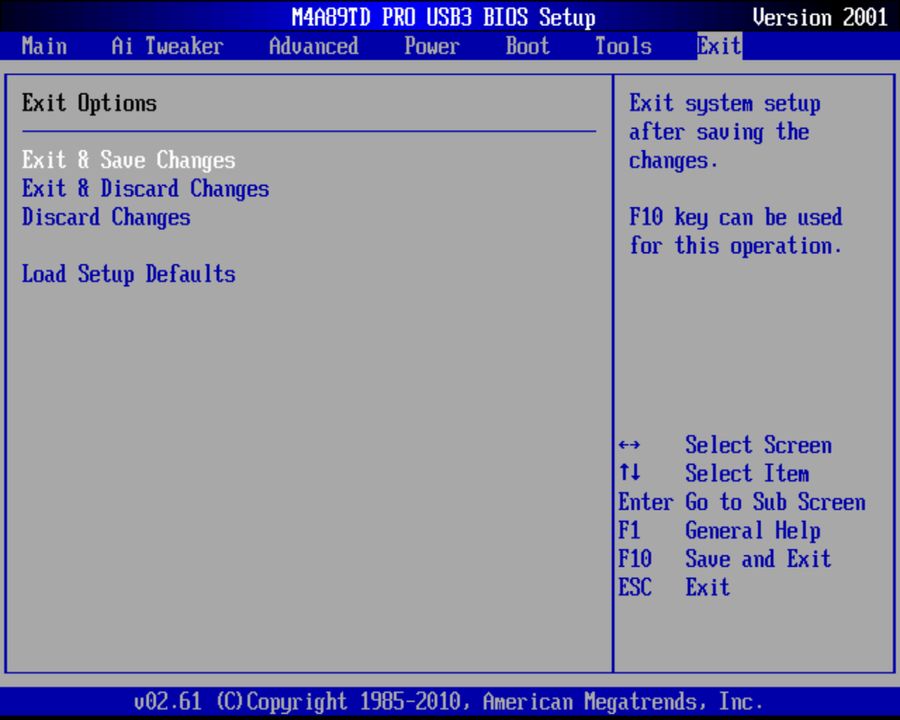The width and height of the screenshot is (900, 720).
Task: Switch to the Advanced tab
Action: (313, 46)
